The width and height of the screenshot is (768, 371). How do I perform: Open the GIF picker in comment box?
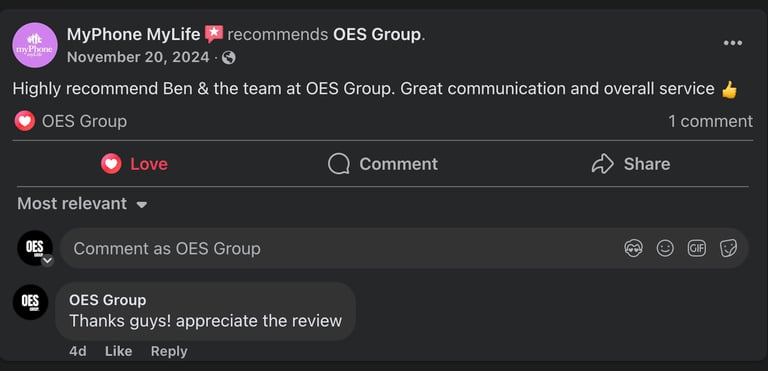(x=696, y=248)
